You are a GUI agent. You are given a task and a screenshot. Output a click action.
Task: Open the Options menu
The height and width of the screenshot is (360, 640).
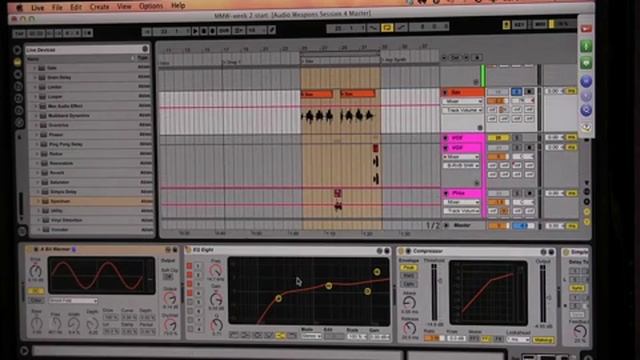[x=151, y=6]
